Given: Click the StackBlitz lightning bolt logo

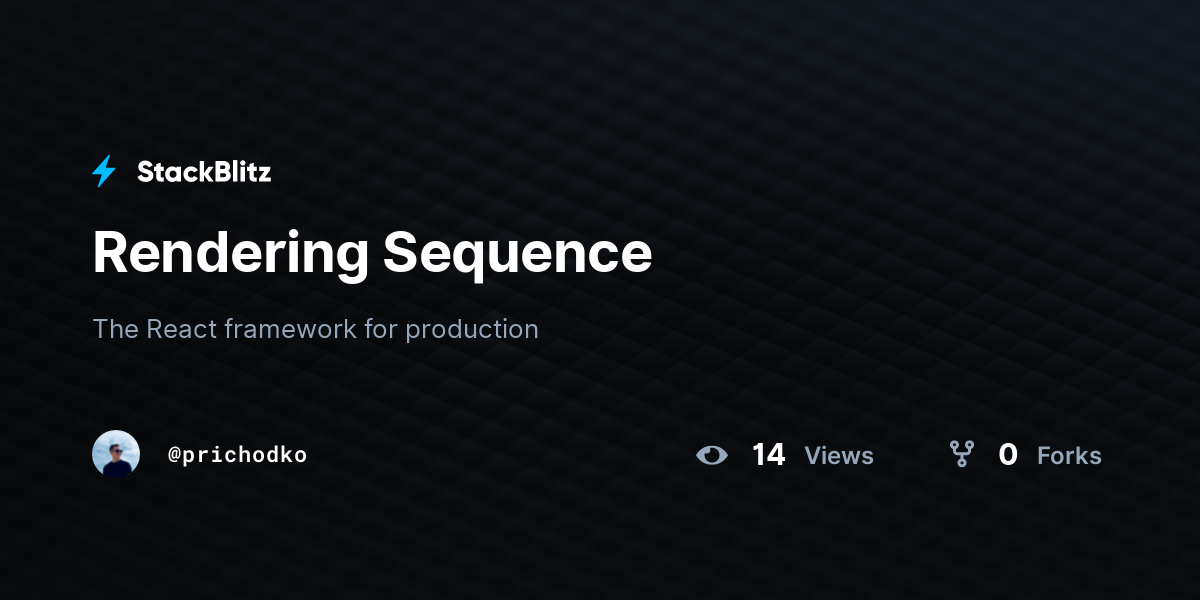Looking at the screenshot, I should point(104,172).
